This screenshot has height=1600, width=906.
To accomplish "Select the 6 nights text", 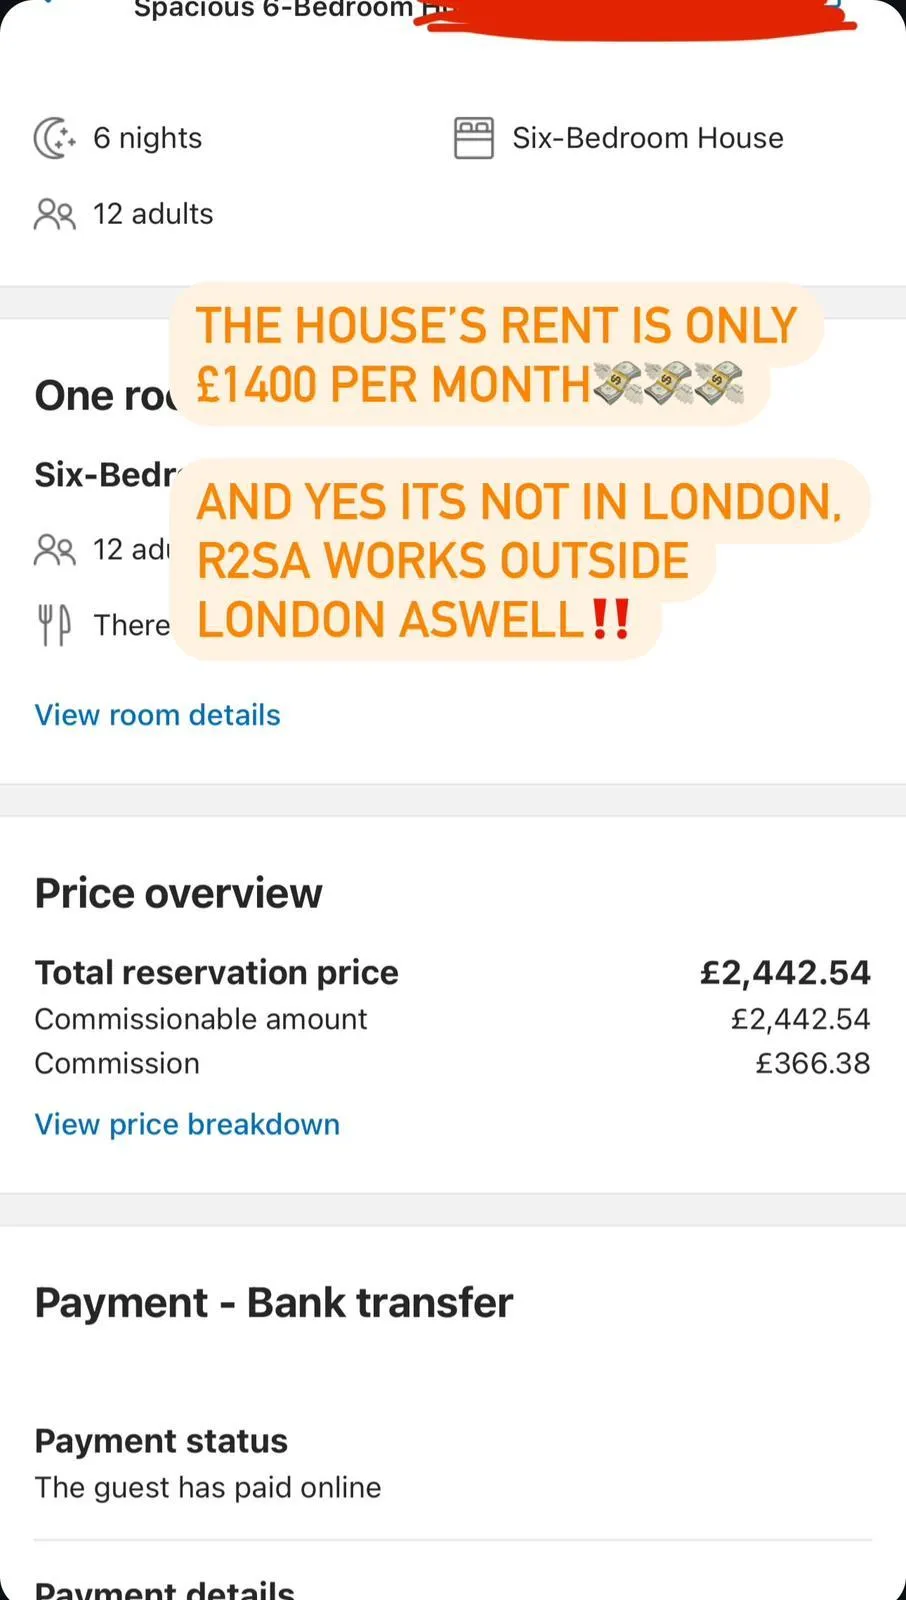I will tap(147, 138).
